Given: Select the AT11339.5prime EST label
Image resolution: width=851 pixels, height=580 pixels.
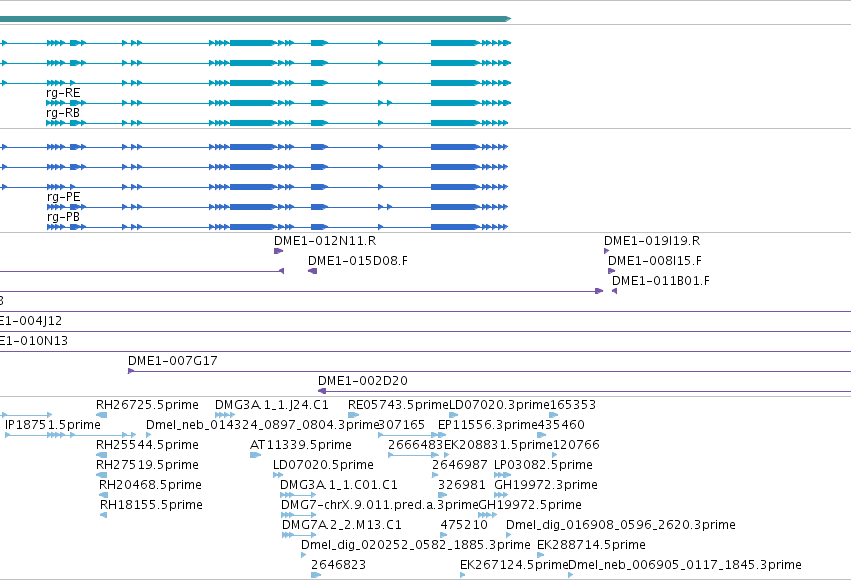Looking at the screenshot, I should [x=301, y=445].
